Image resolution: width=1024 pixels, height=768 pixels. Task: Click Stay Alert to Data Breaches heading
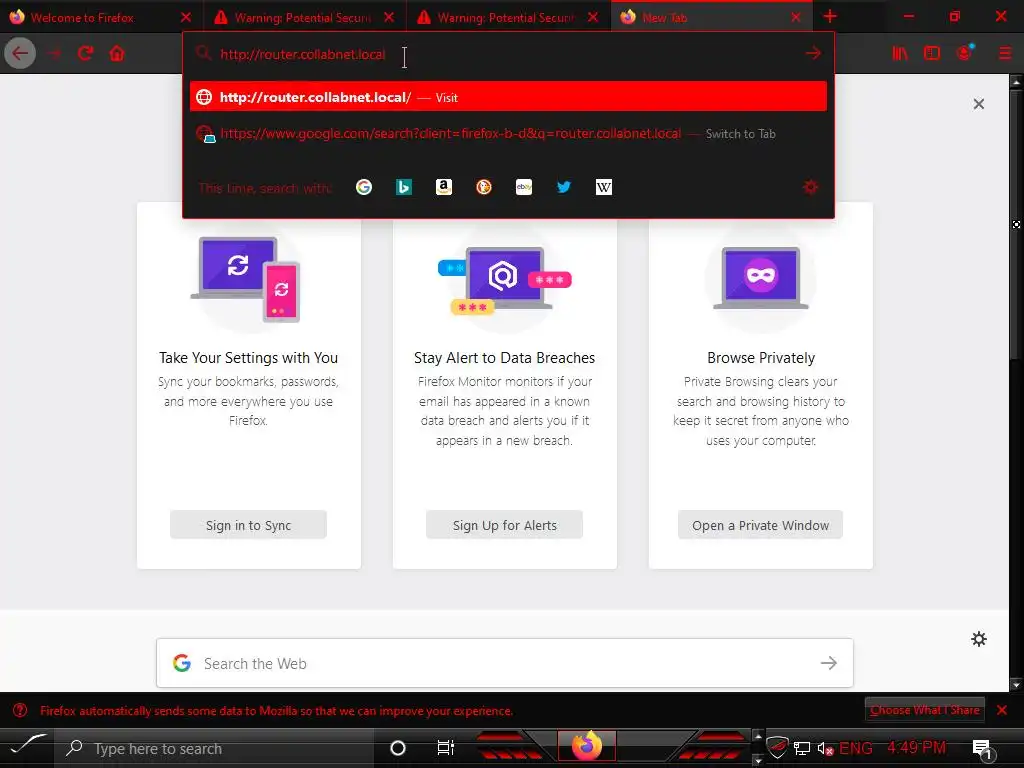coord(504,358)
